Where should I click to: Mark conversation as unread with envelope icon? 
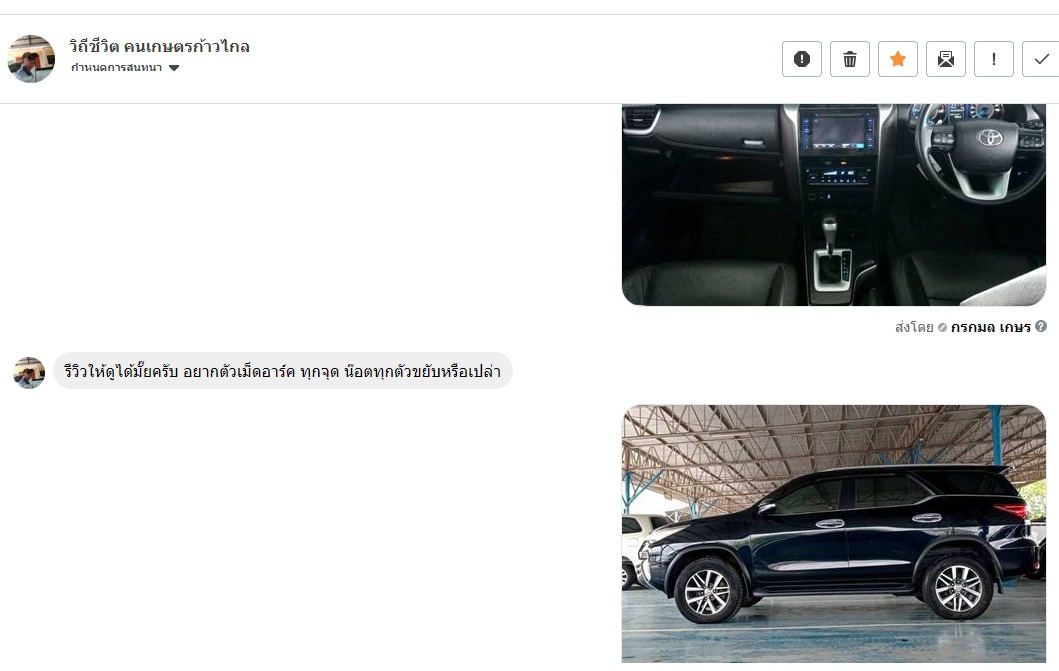pos(946,59)
